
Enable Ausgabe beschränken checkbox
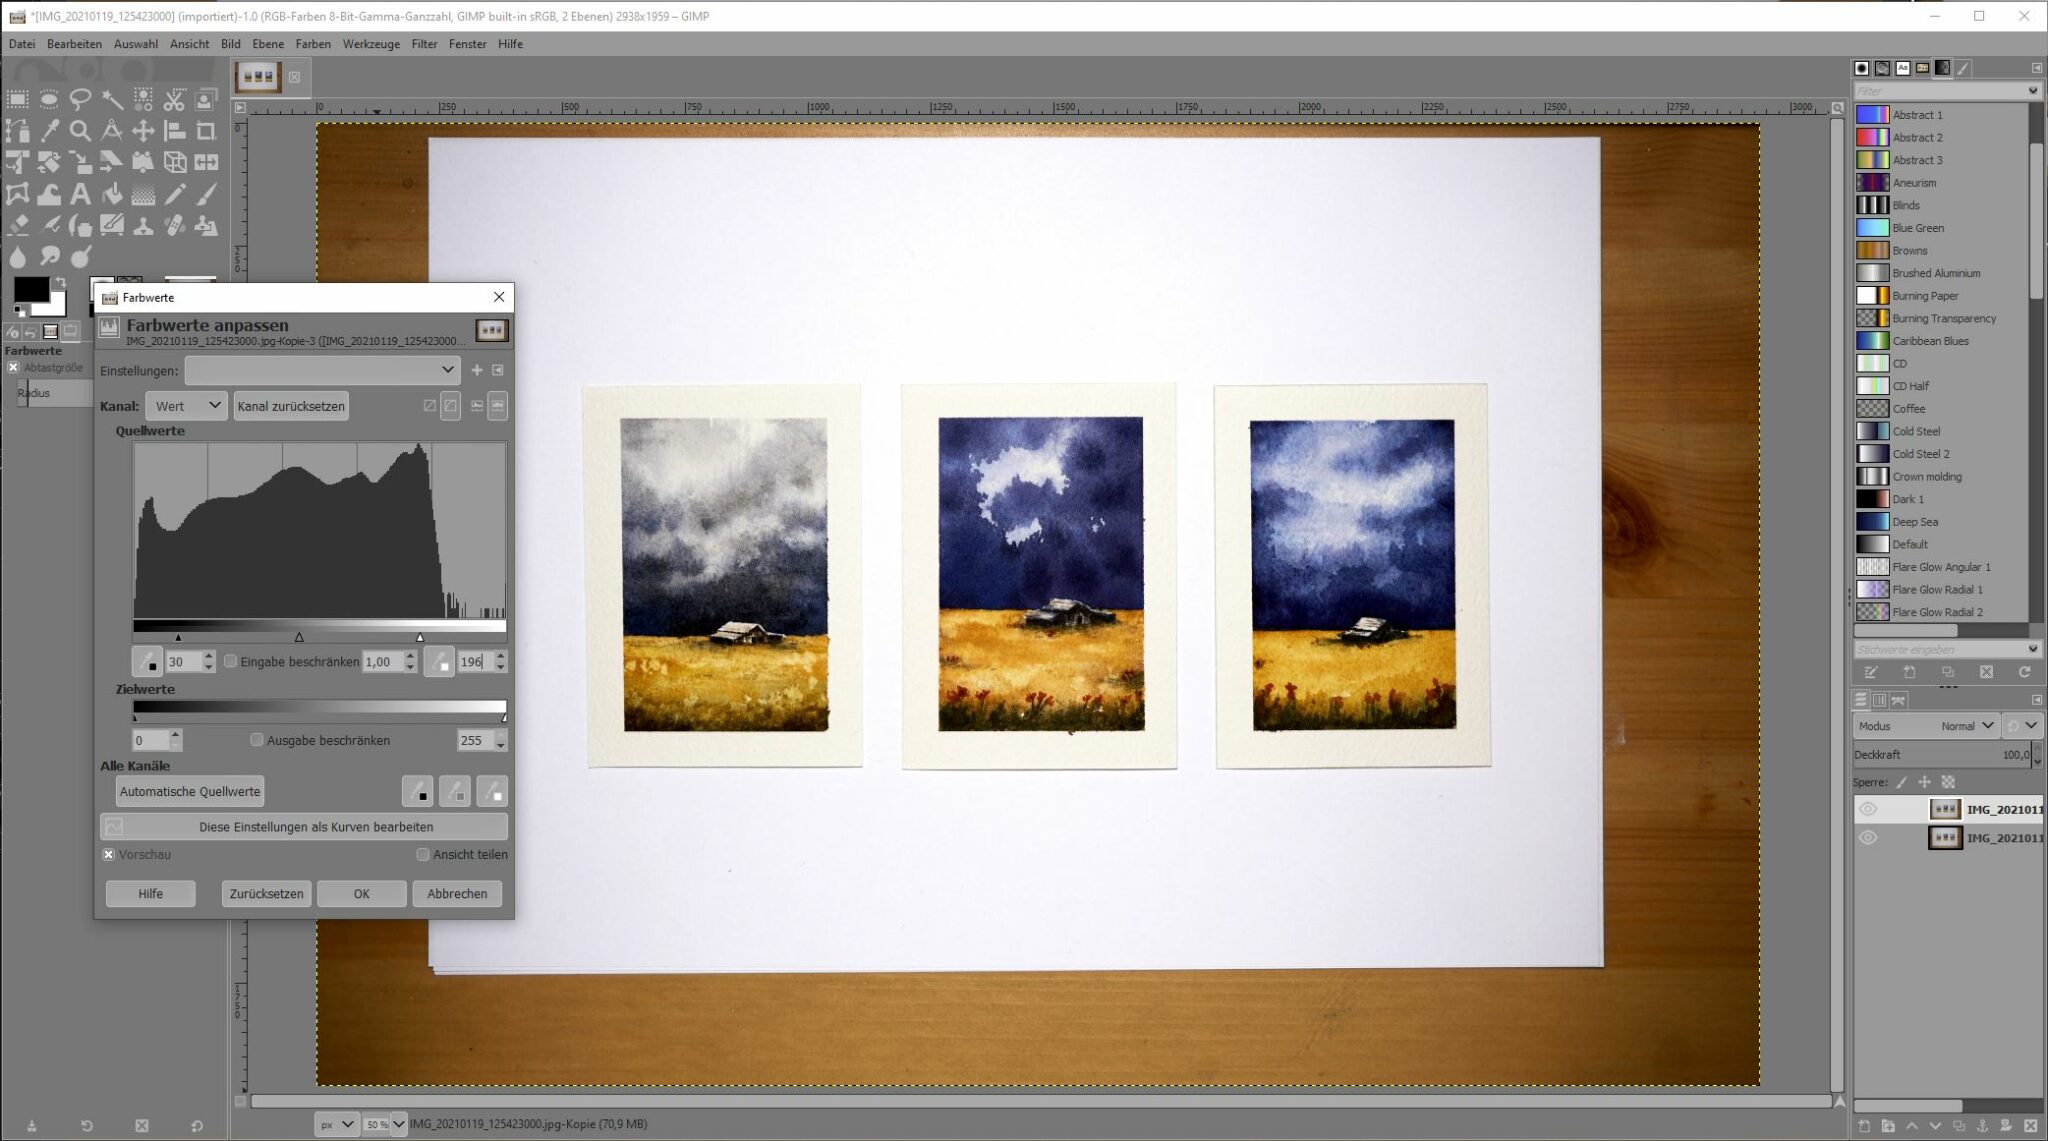click(x=257, y=740)
